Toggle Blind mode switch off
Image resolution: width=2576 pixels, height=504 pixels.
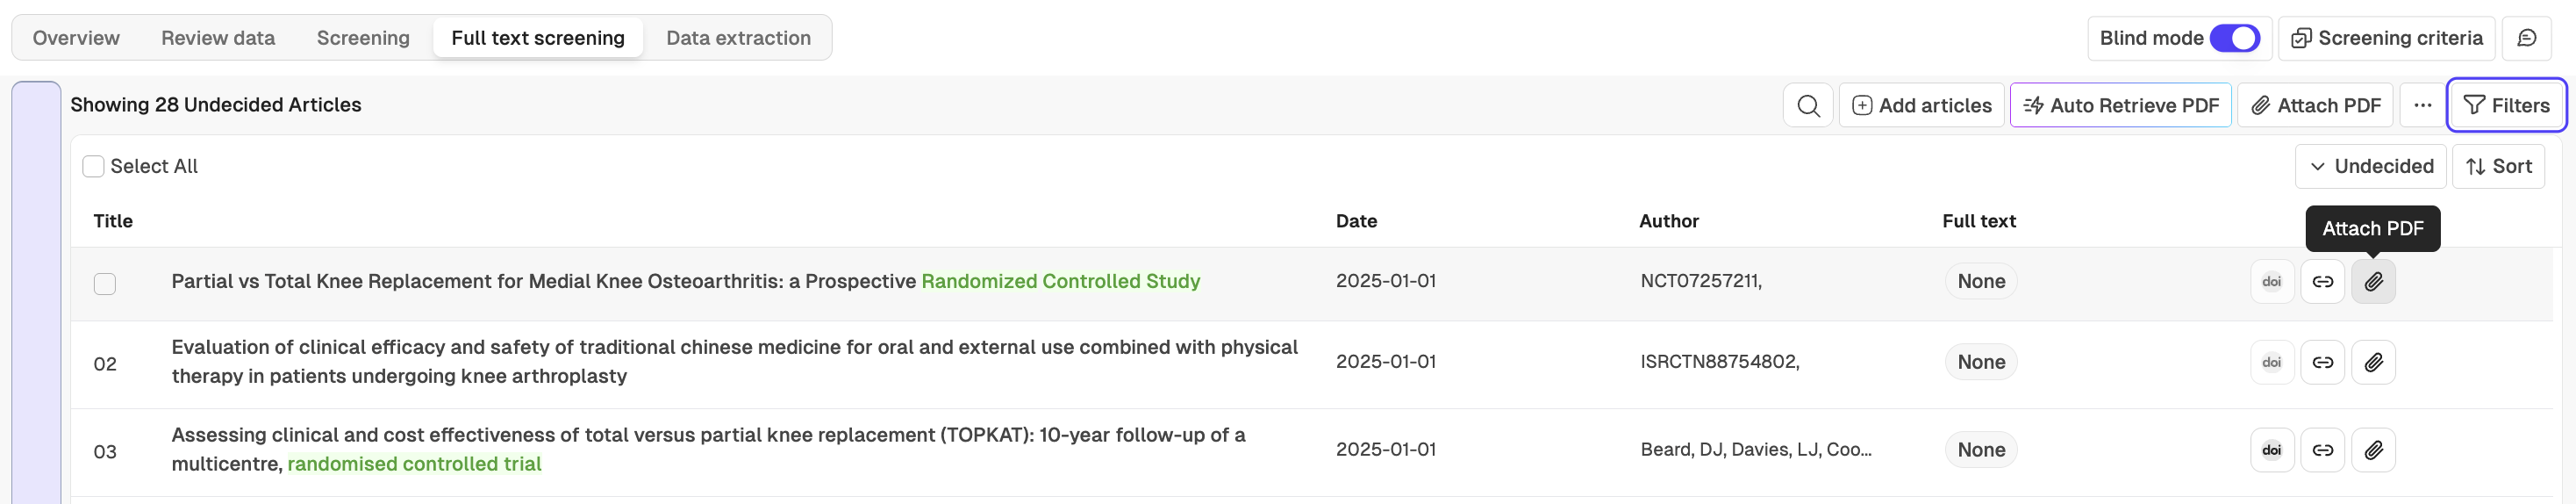[2234, 38]
